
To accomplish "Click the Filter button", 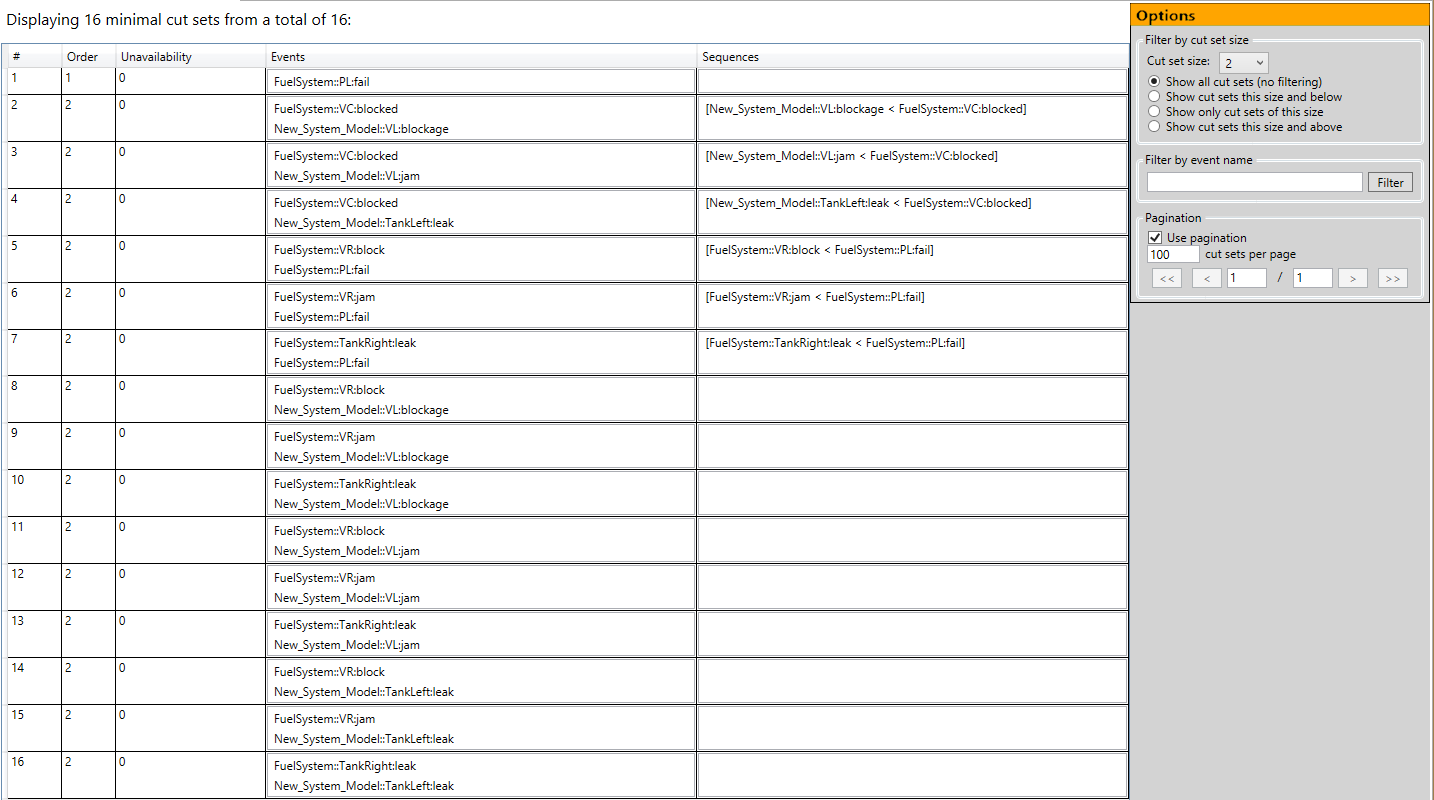I will pyautogui.click(x=1390, y=182).
